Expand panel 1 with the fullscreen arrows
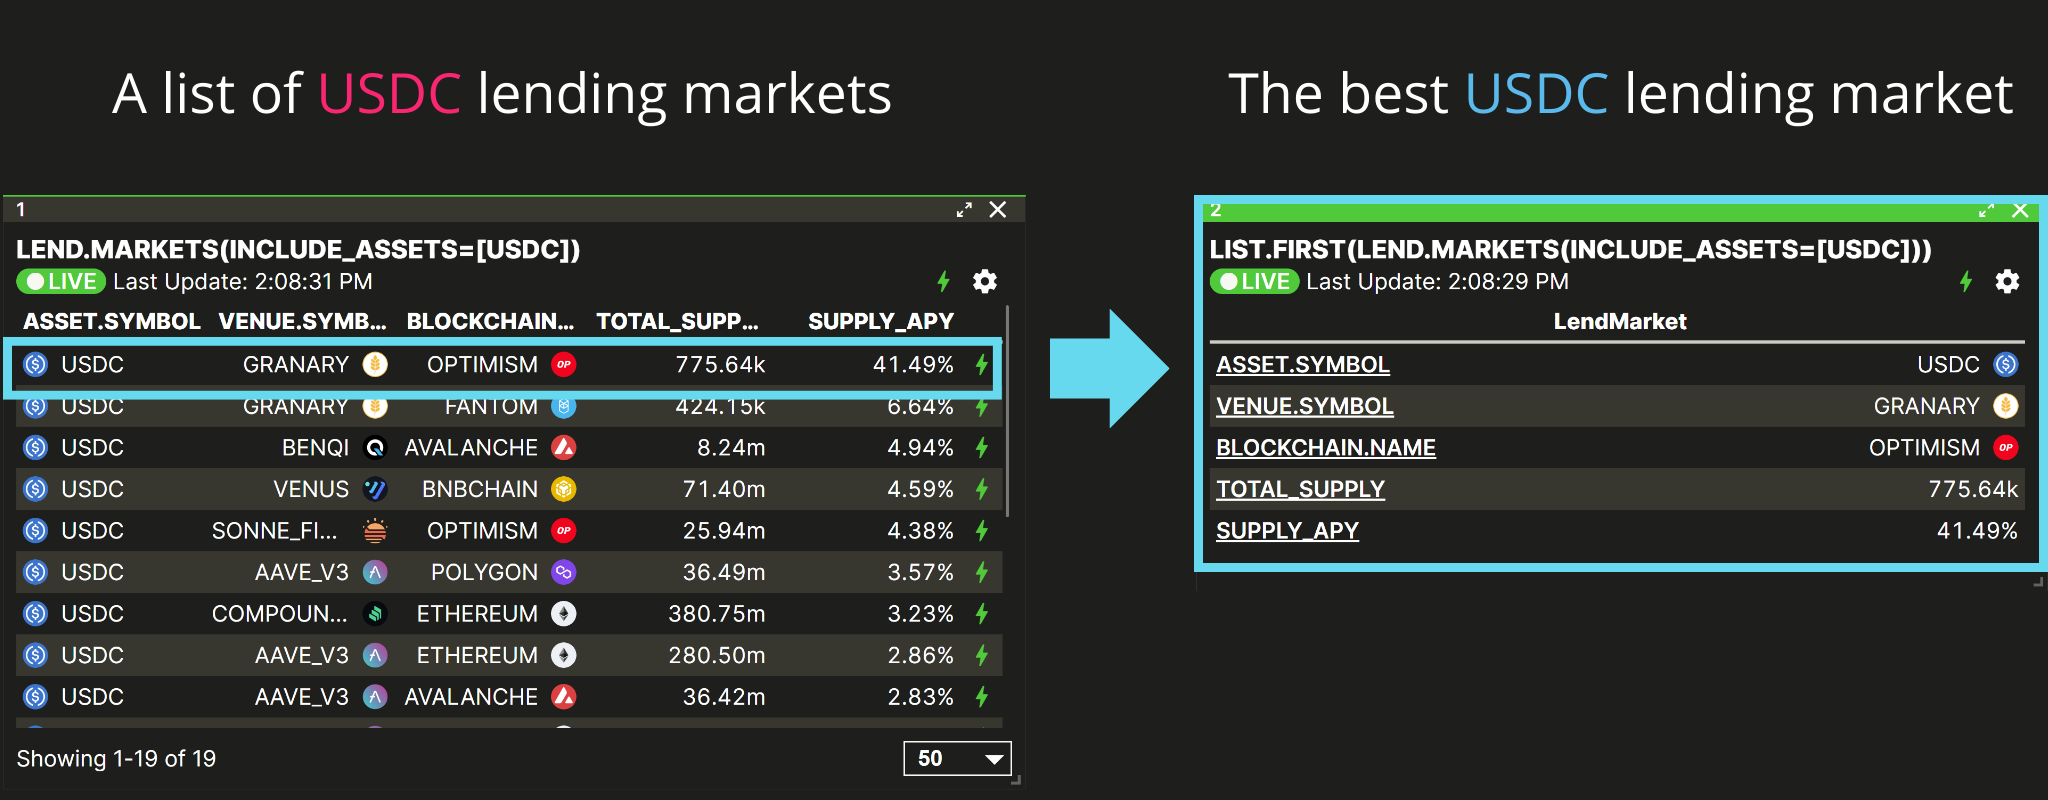 (x=964, y=210)
